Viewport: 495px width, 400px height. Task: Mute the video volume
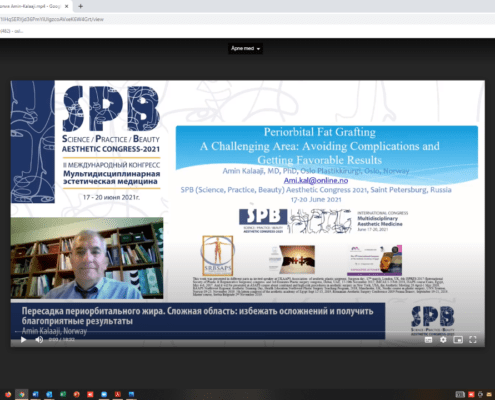(39, 339)
